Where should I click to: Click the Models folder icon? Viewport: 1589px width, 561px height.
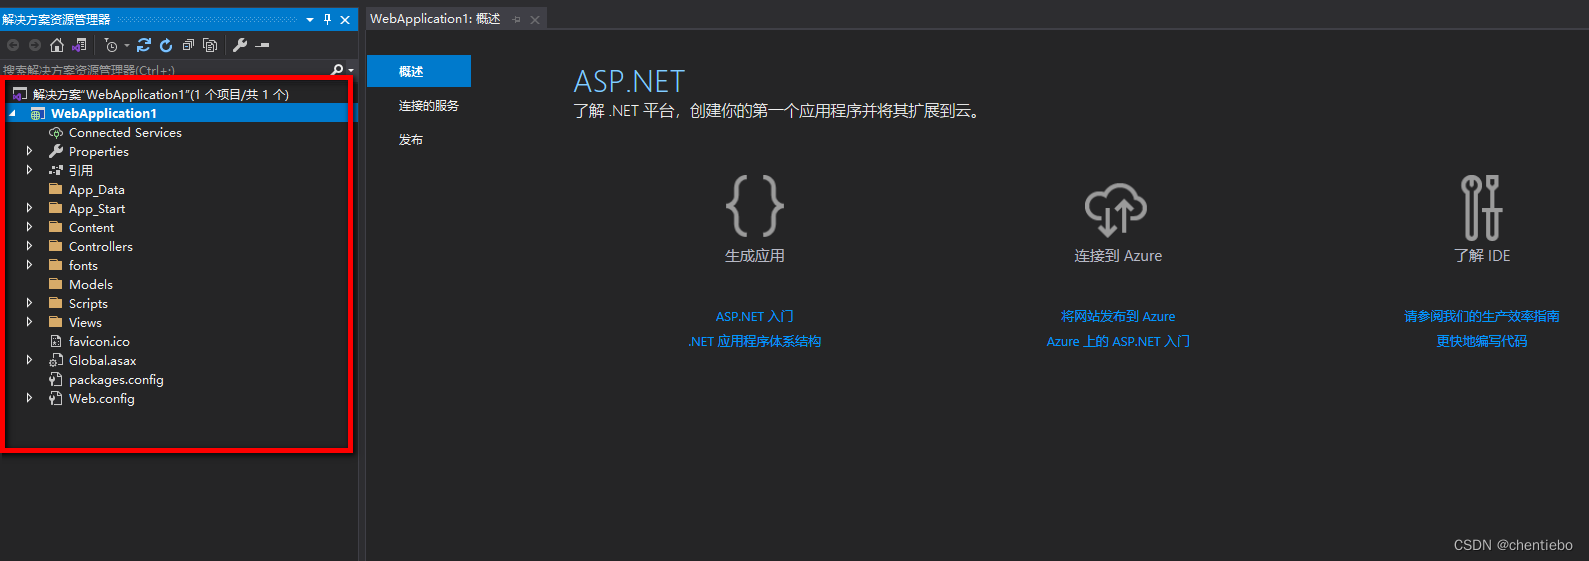tap(56, 284)
